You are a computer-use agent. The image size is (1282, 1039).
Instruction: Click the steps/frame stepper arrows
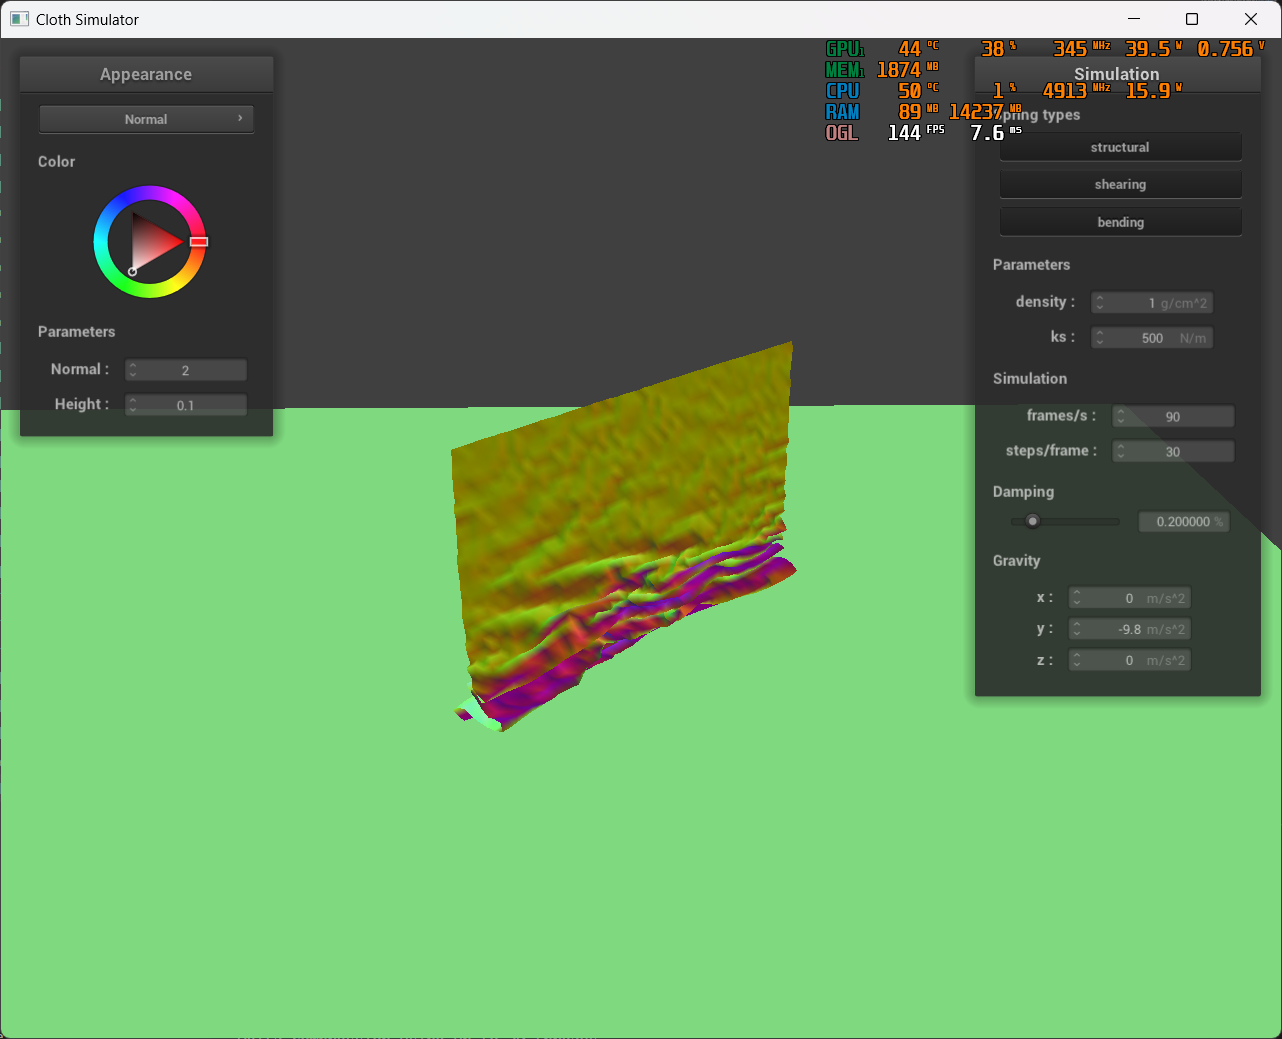[x=1121, y=451]
